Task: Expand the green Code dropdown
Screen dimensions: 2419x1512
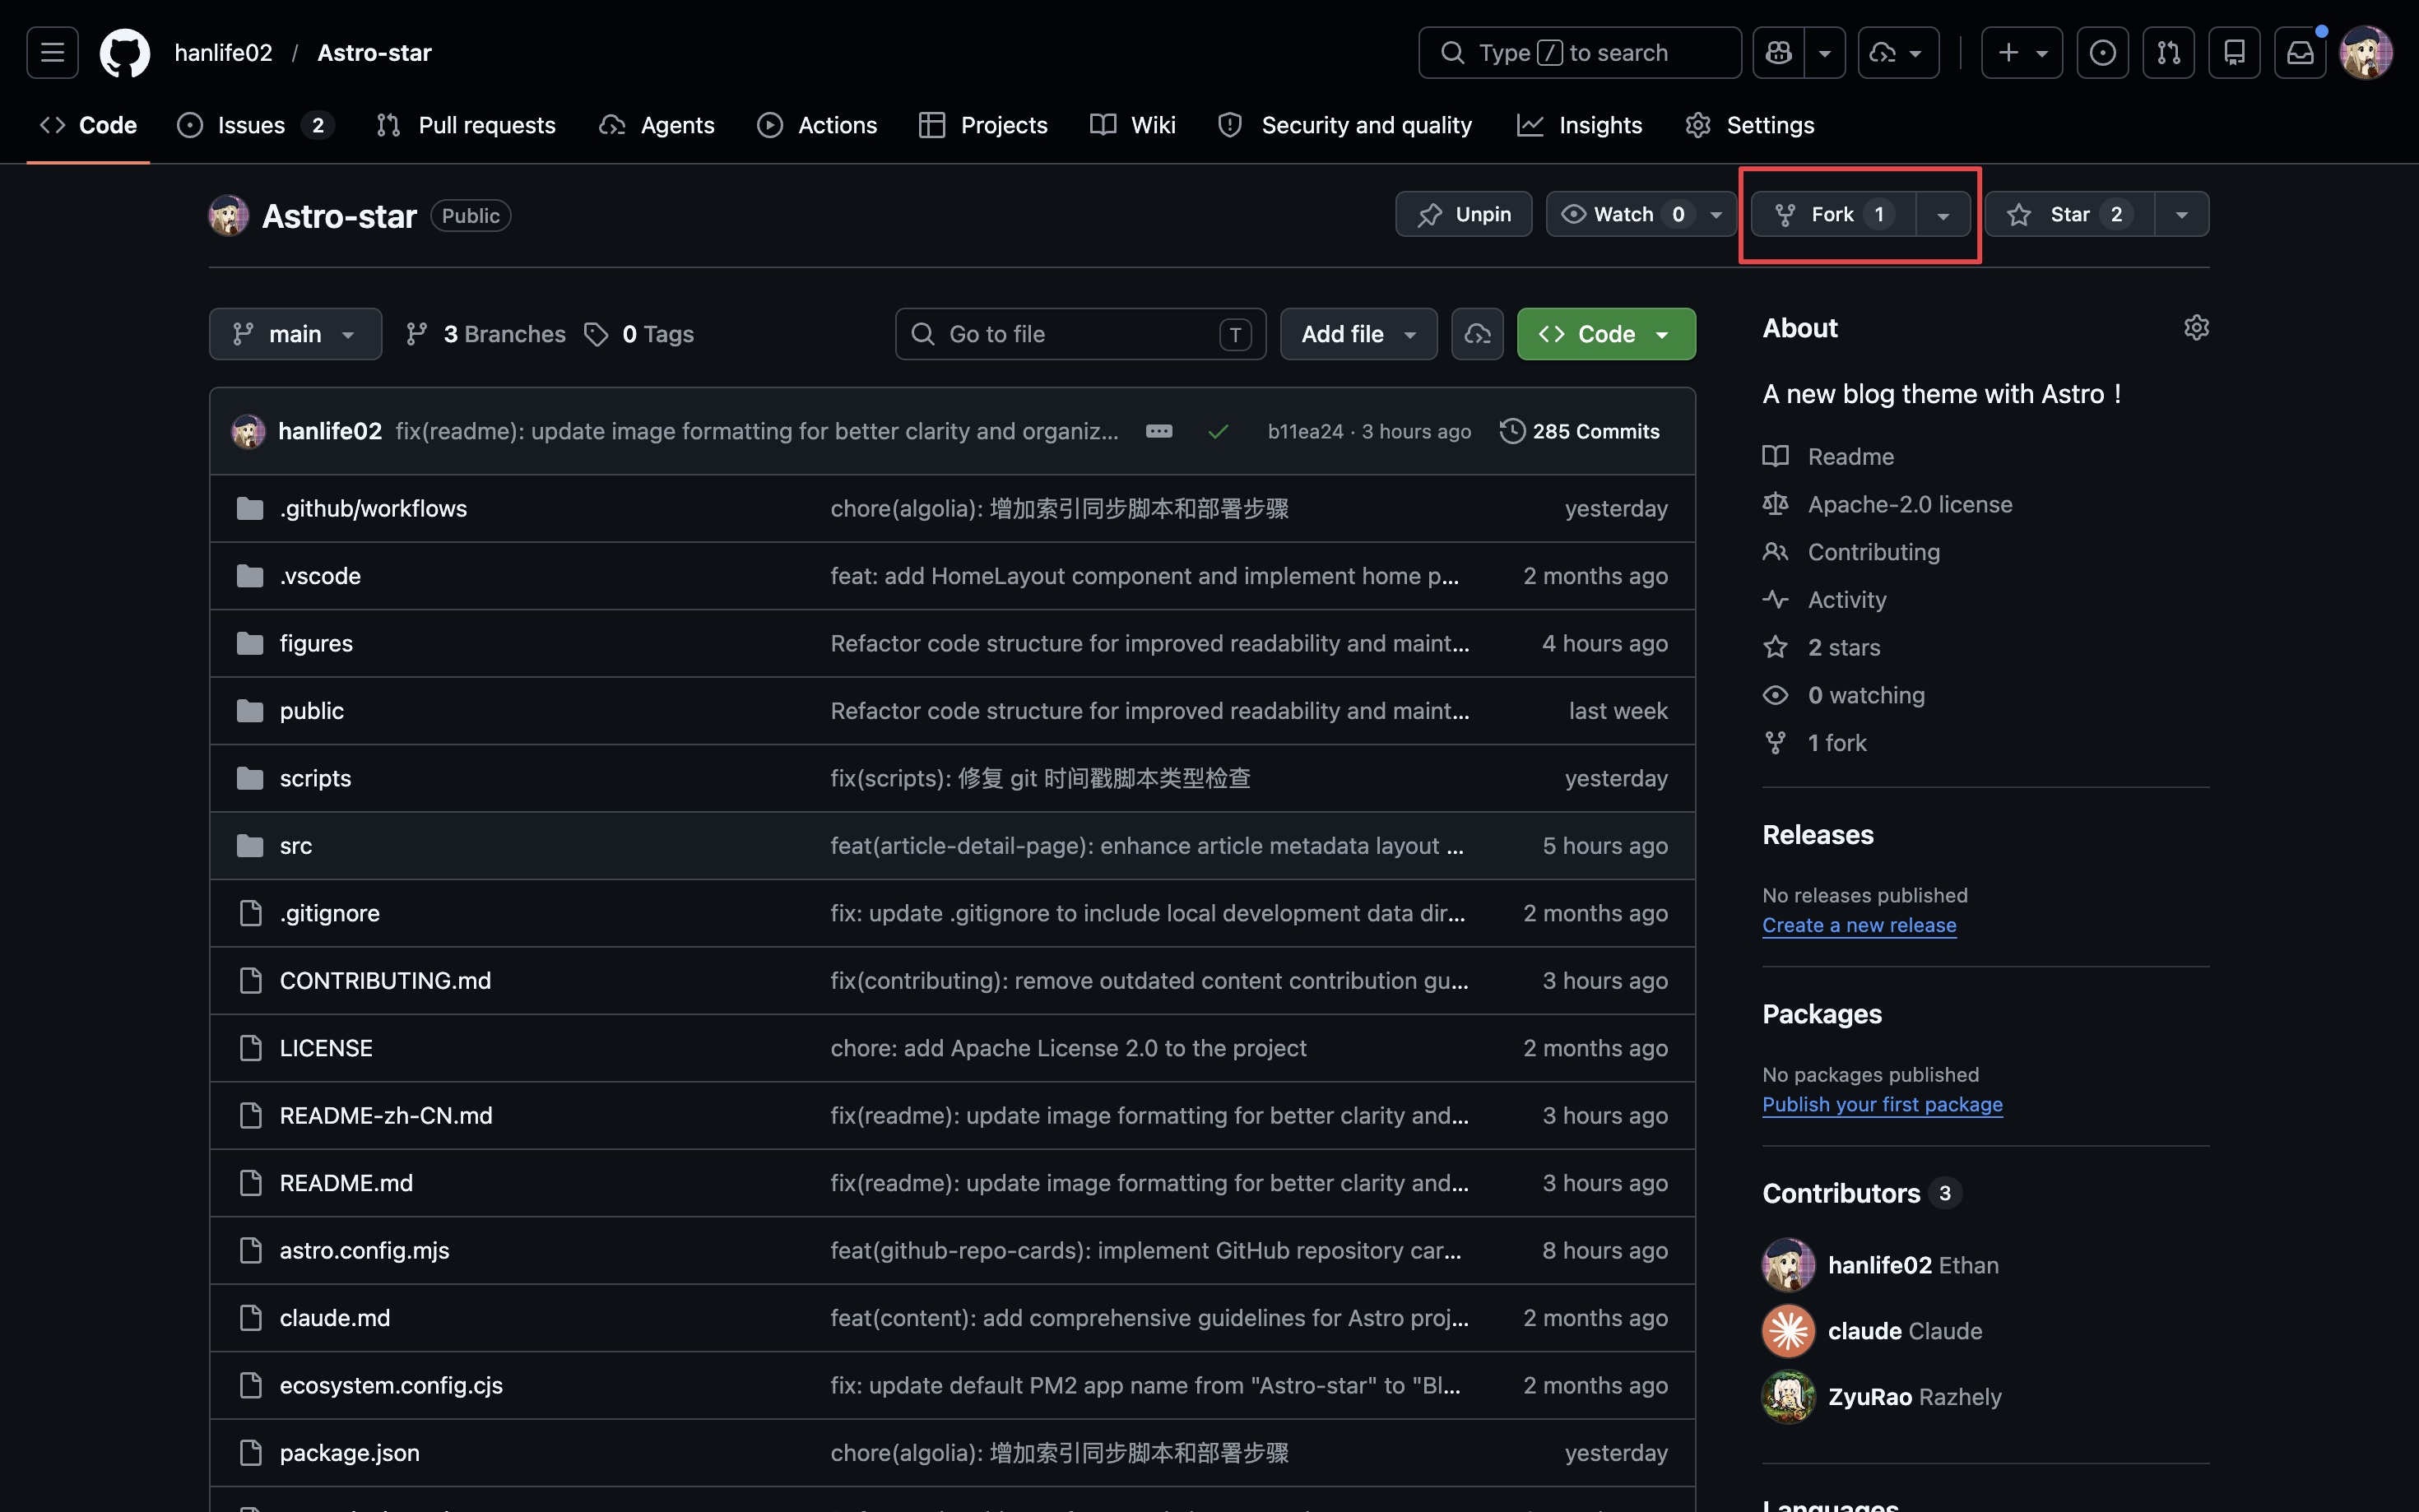Action: coord(1606,334)
